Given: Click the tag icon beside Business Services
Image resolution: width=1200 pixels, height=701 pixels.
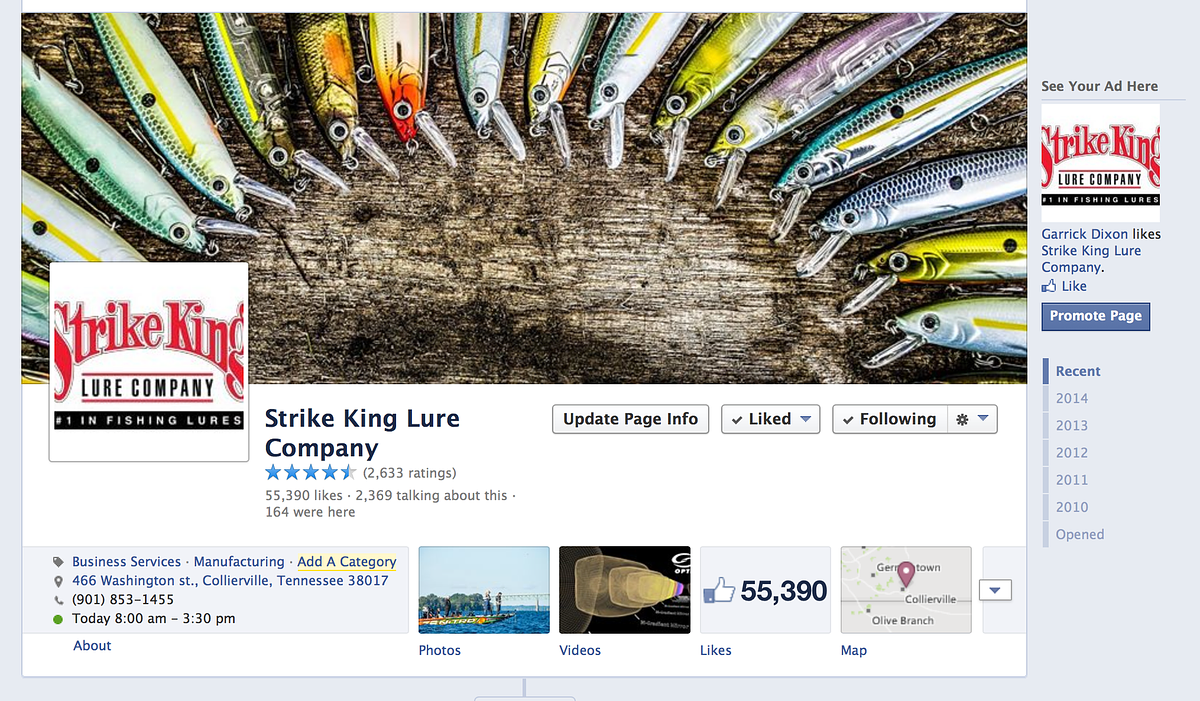Looking at the screenshot, I should point(59,562).
